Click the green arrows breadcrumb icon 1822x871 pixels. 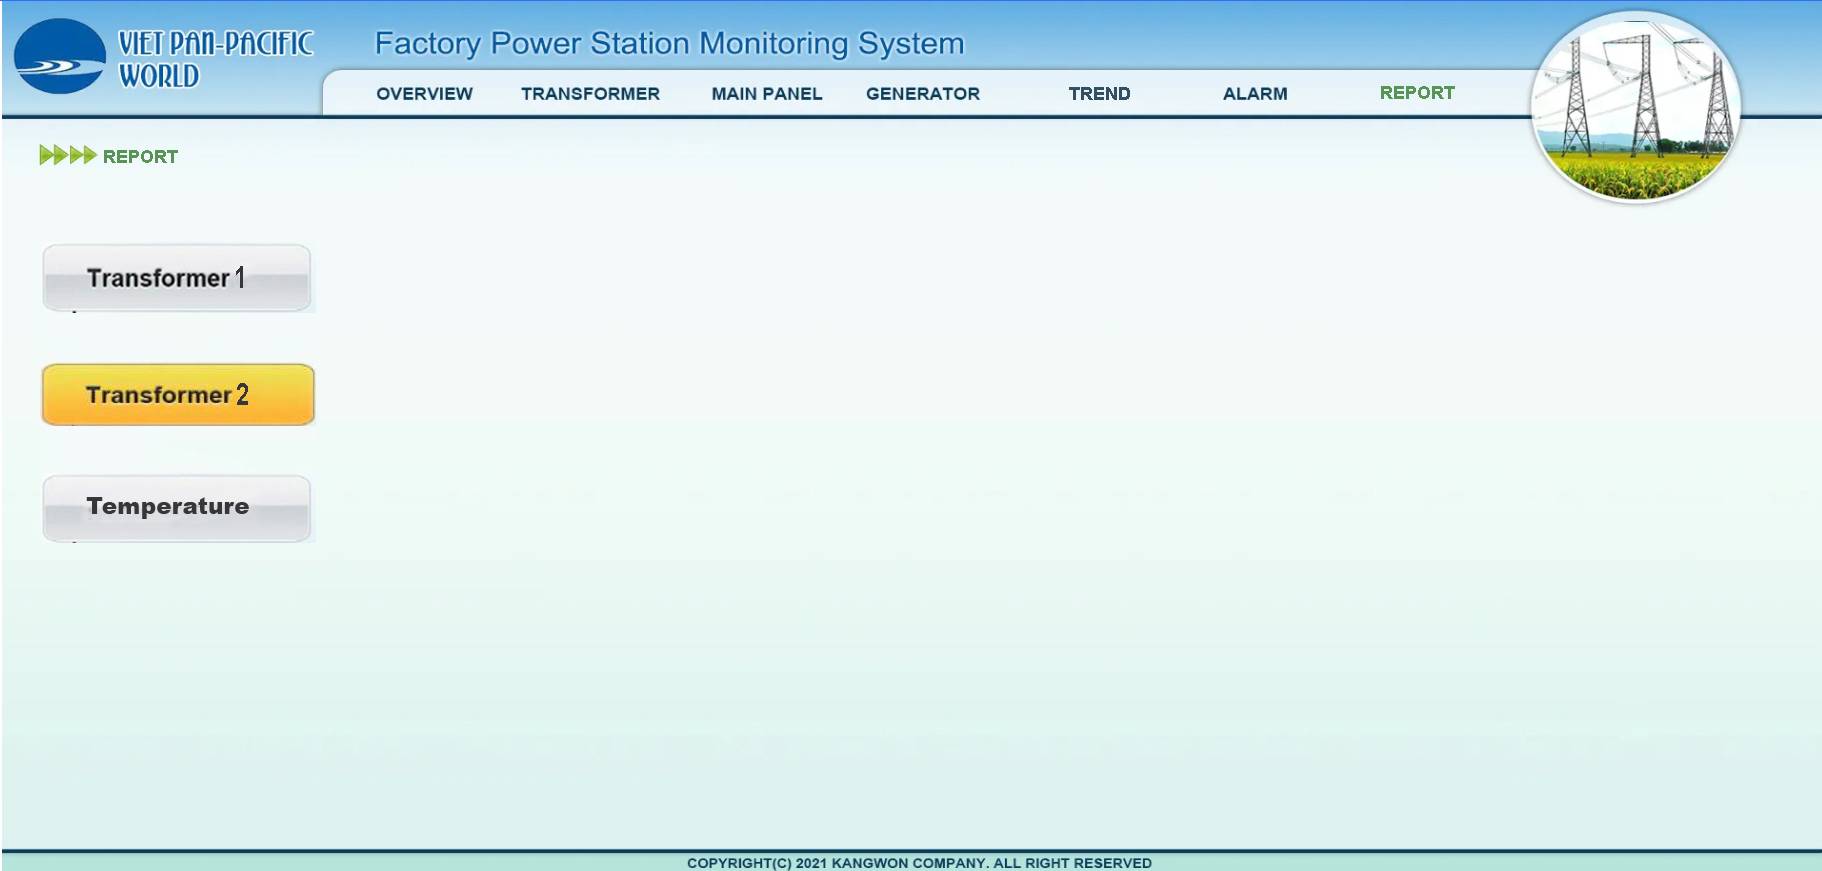67,155
